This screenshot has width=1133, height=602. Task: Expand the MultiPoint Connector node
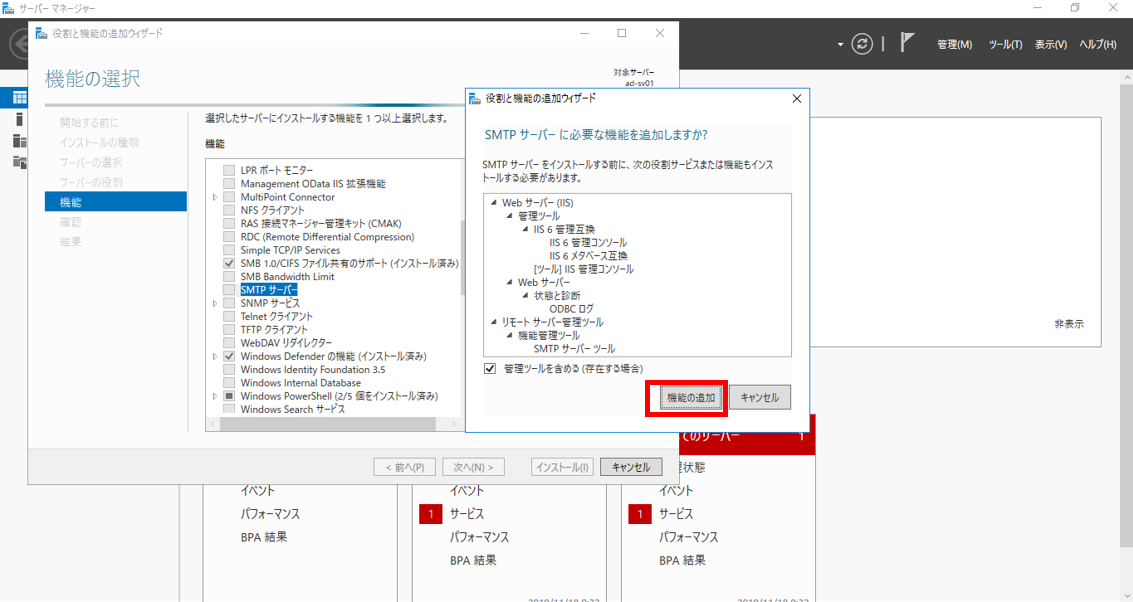pos(215,197)
